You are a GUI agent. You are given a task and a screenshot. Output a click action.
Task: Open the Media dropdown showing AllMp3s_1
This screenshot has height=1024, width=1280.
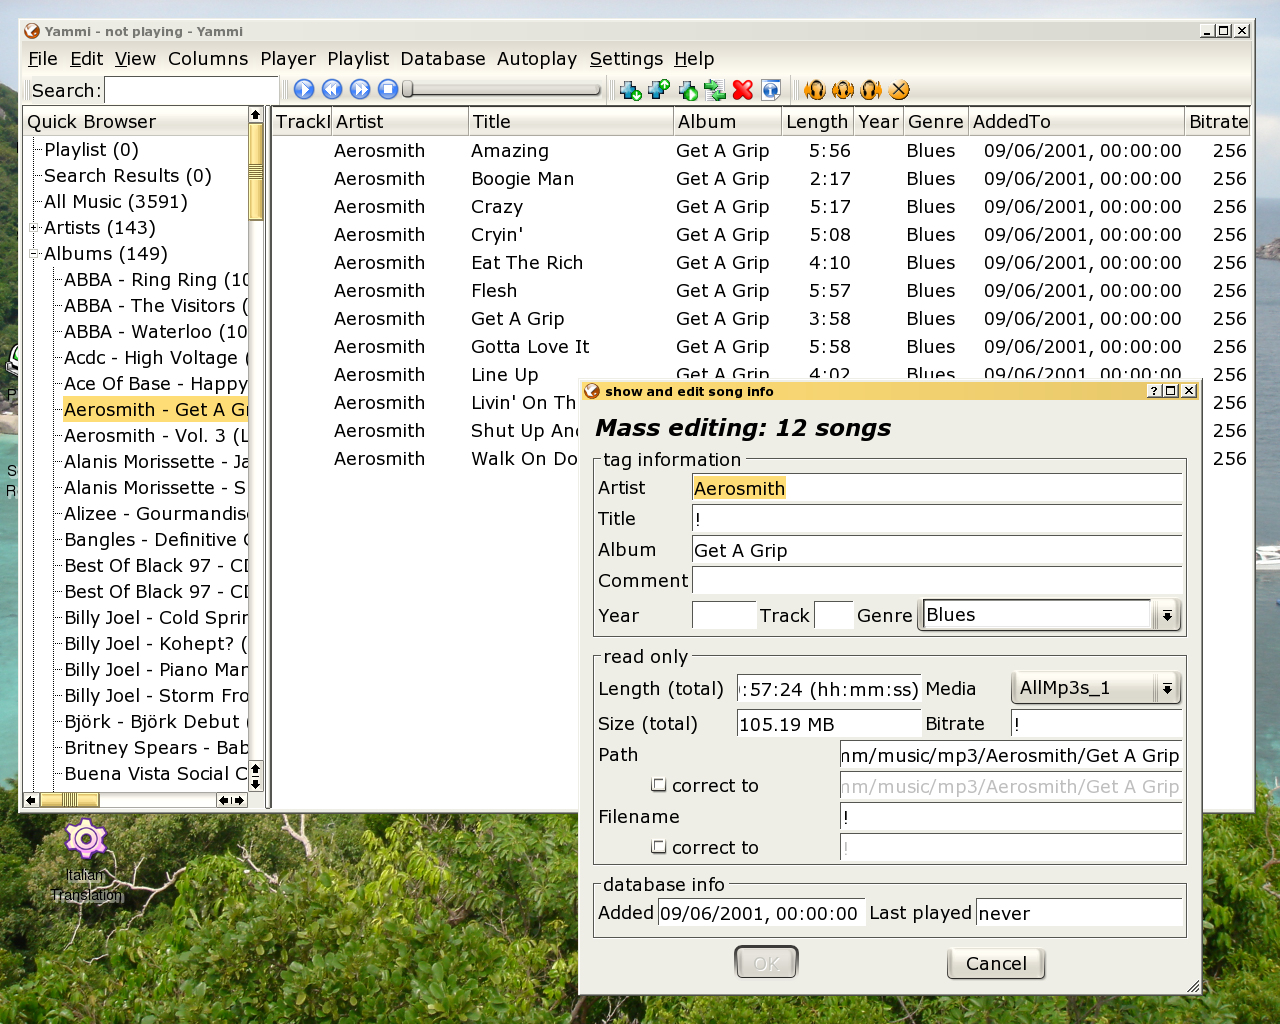coord(1096,688)
